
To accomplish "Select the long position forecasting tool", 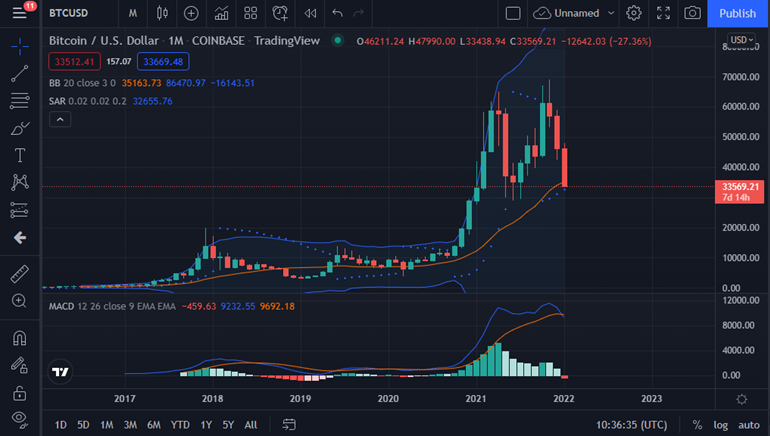I will click(20, 210).
